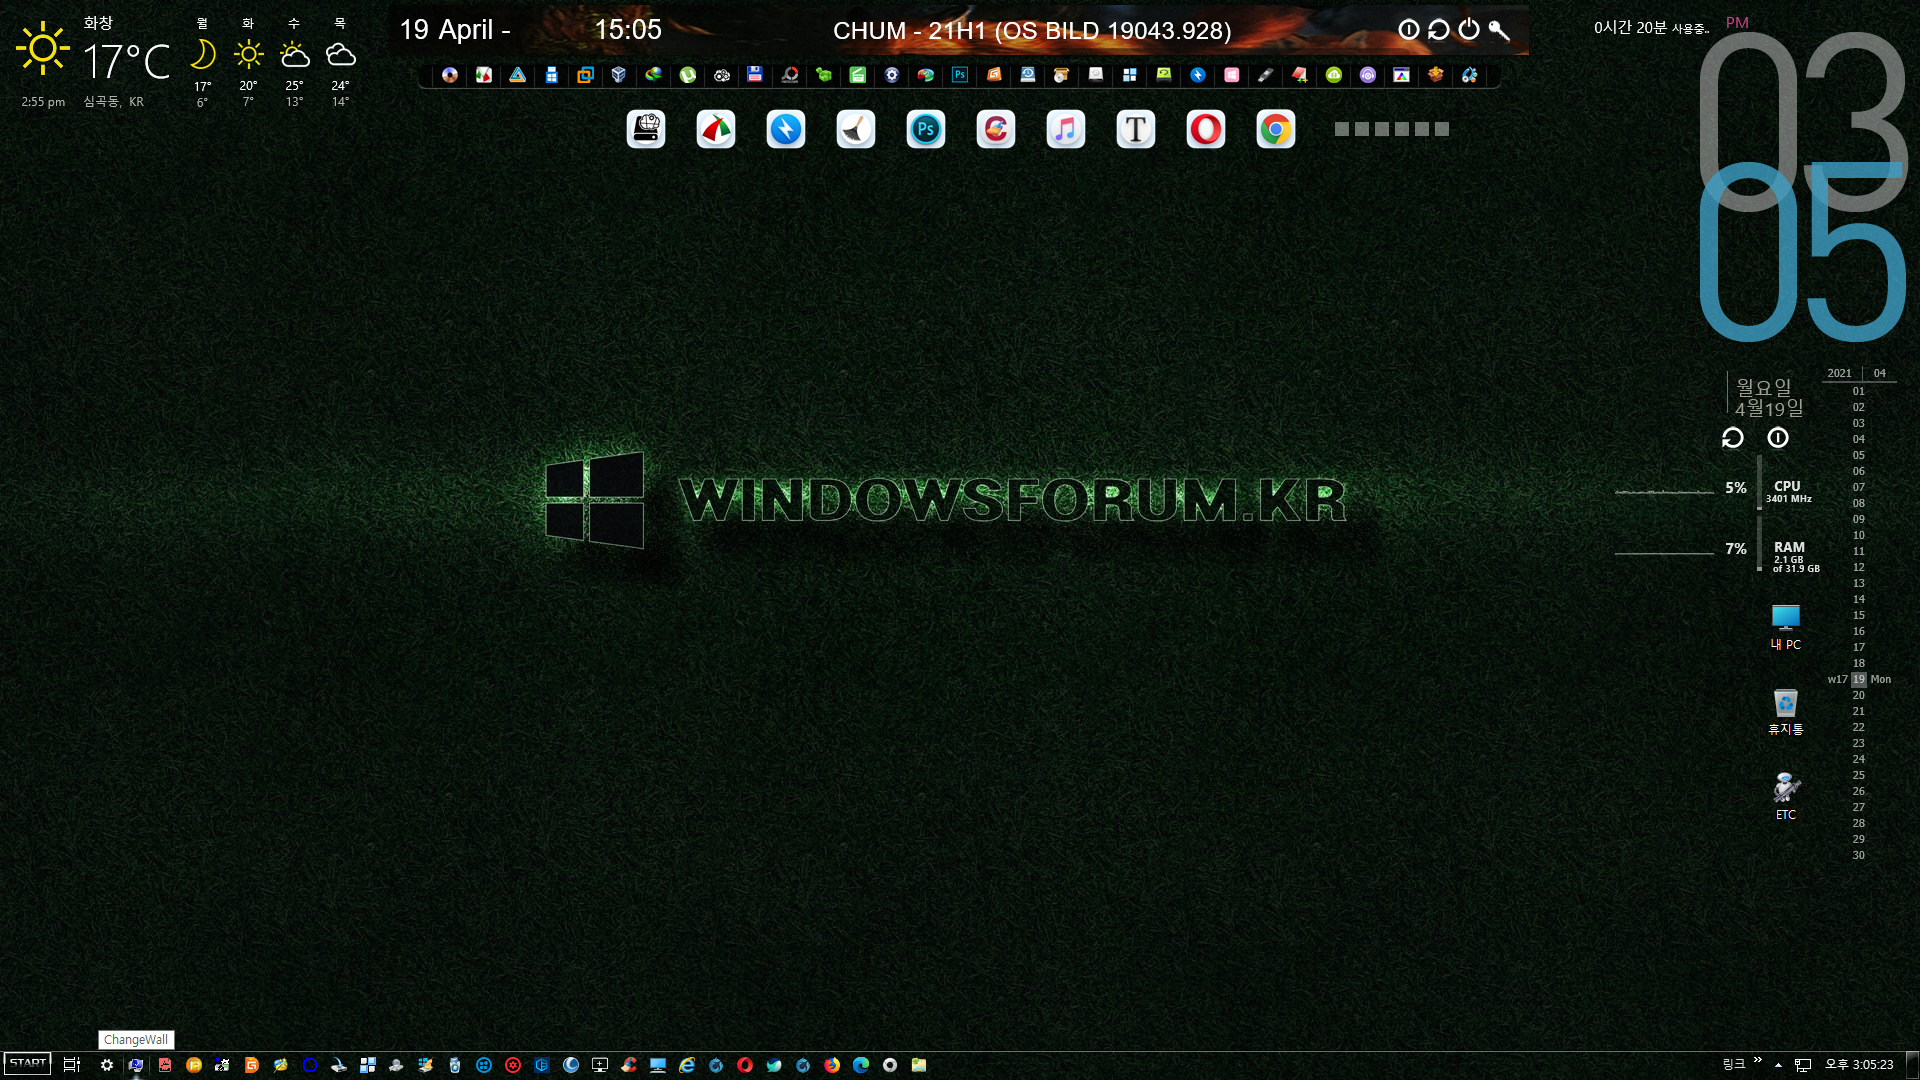Click the calendar month 04
Viewport: 1920px width, 1080px height.
pos(1880,373)
